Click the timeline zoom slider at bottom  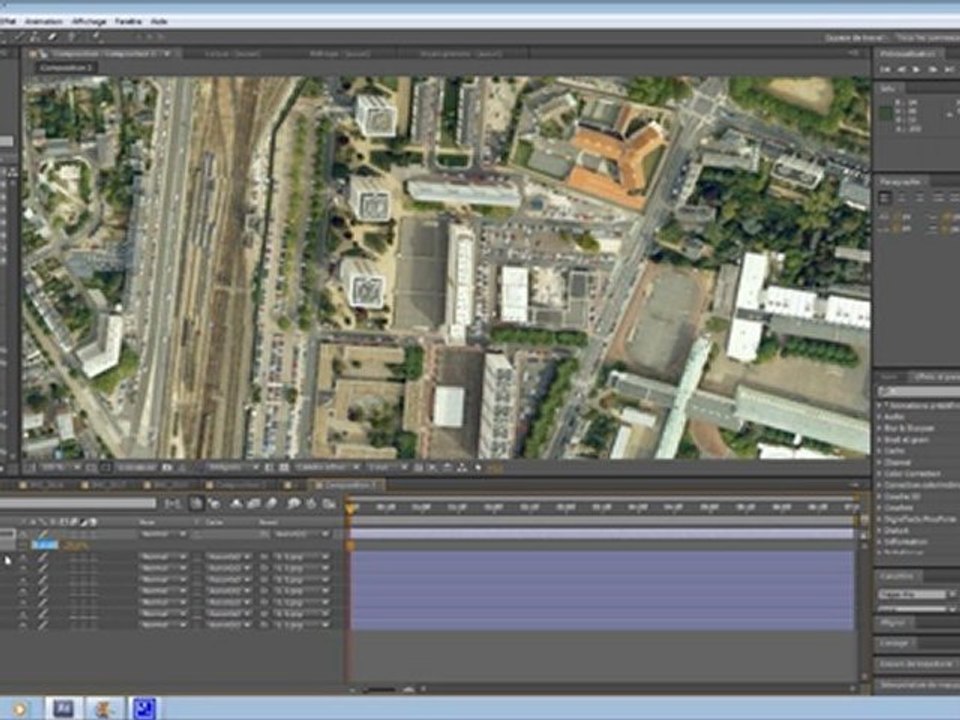[x=380, y=690]
